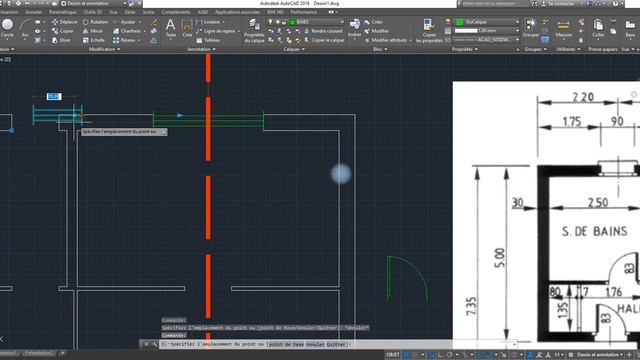The image size is (640, 360).
Task: Expand the Linéaire dimension dropdown
Action: pyautogui.click(x=223, y=22)
